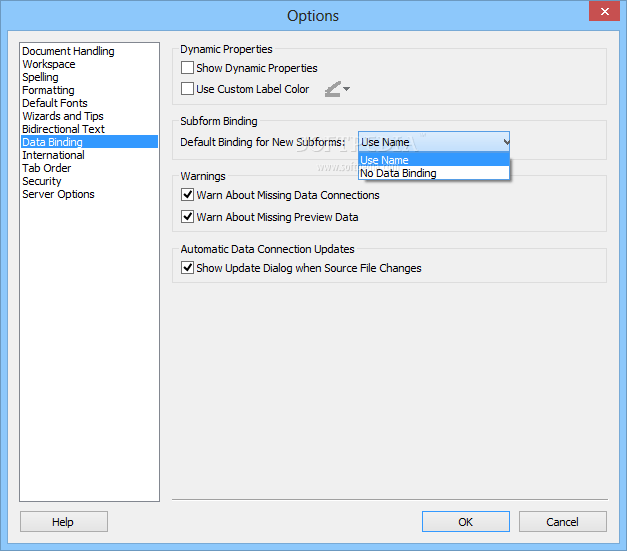627x551 pixels.
Task: Open Document Handling options category
Action: click(x=89, y=51)
